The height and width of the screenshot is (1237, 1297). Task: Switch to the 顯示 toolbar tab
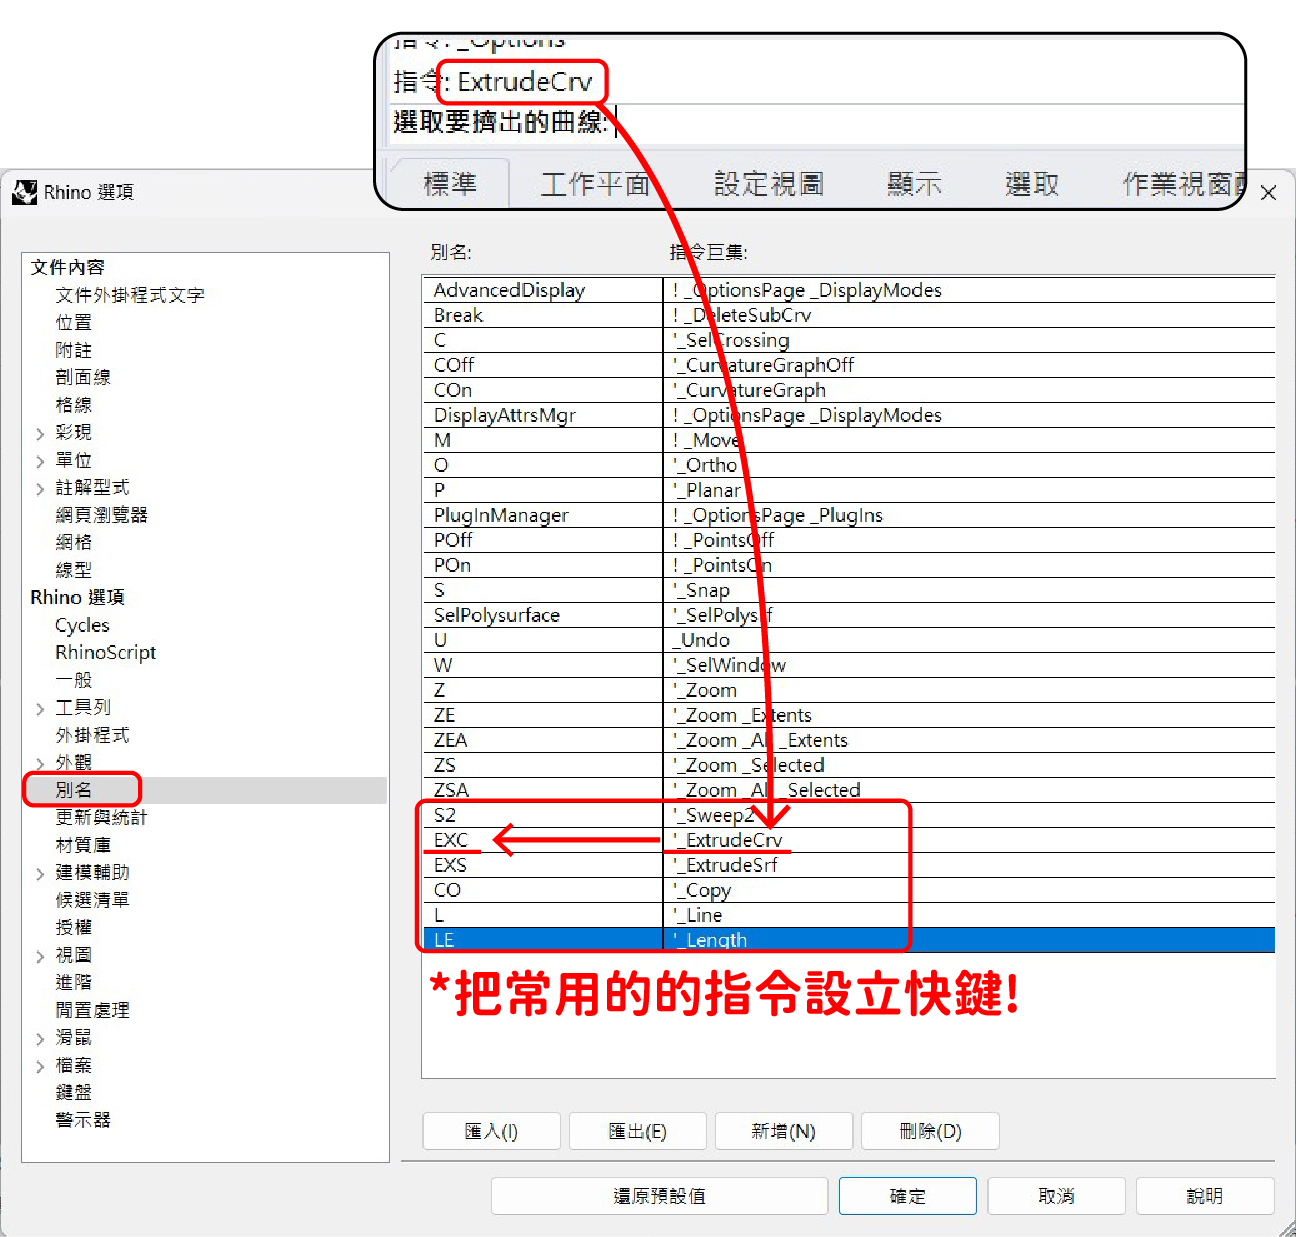(914, 184)
